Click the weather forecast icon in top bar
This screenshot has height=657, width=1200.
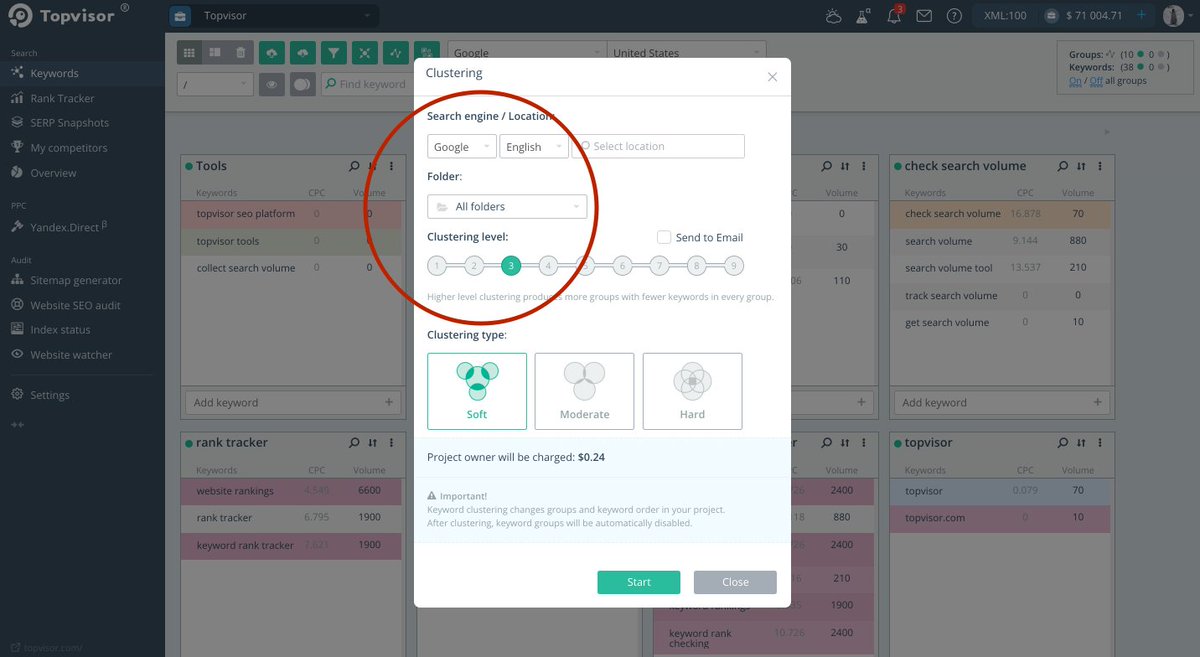833,16
